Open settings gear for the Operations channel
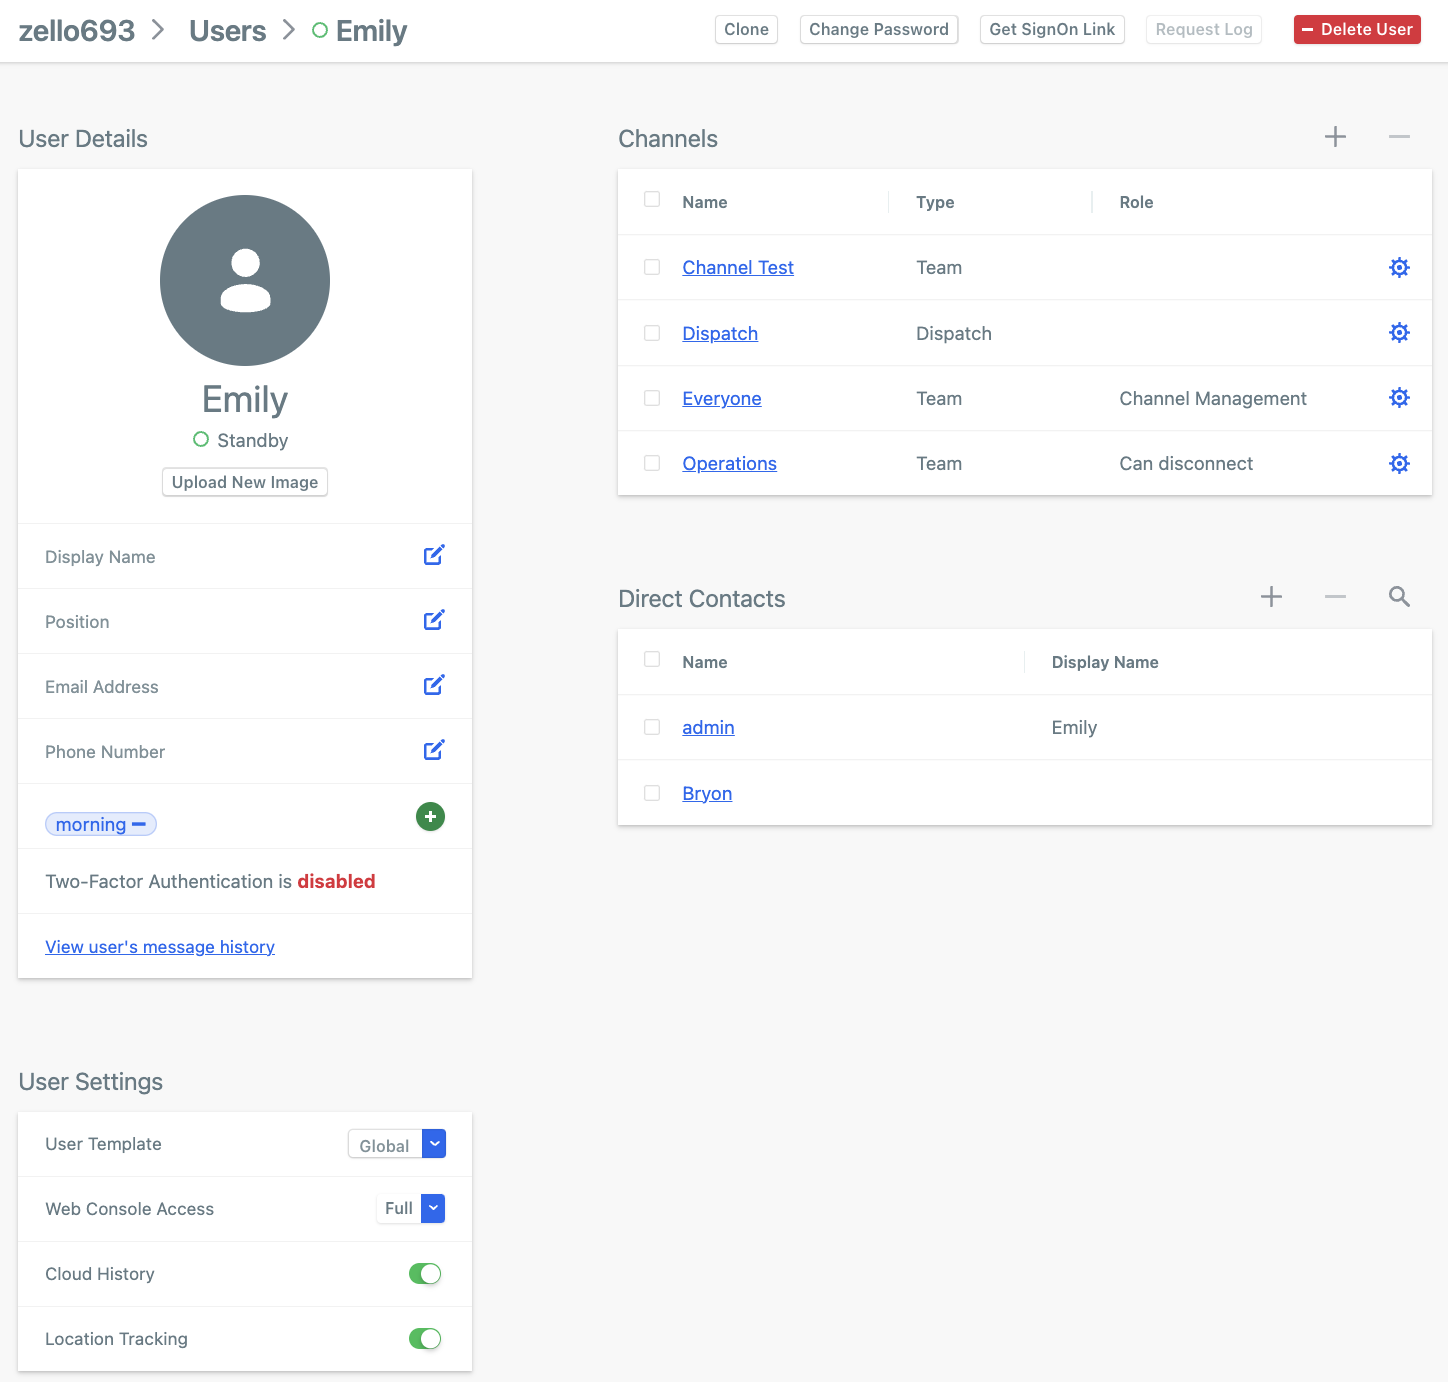1448x1382 pixels. point(1399,463)
